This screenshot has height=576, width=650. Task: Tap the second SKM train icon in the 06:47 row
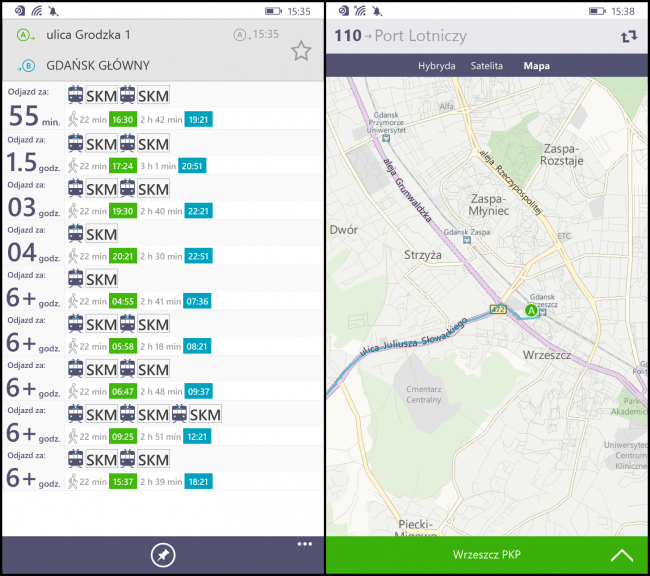(x=127, y=369)
